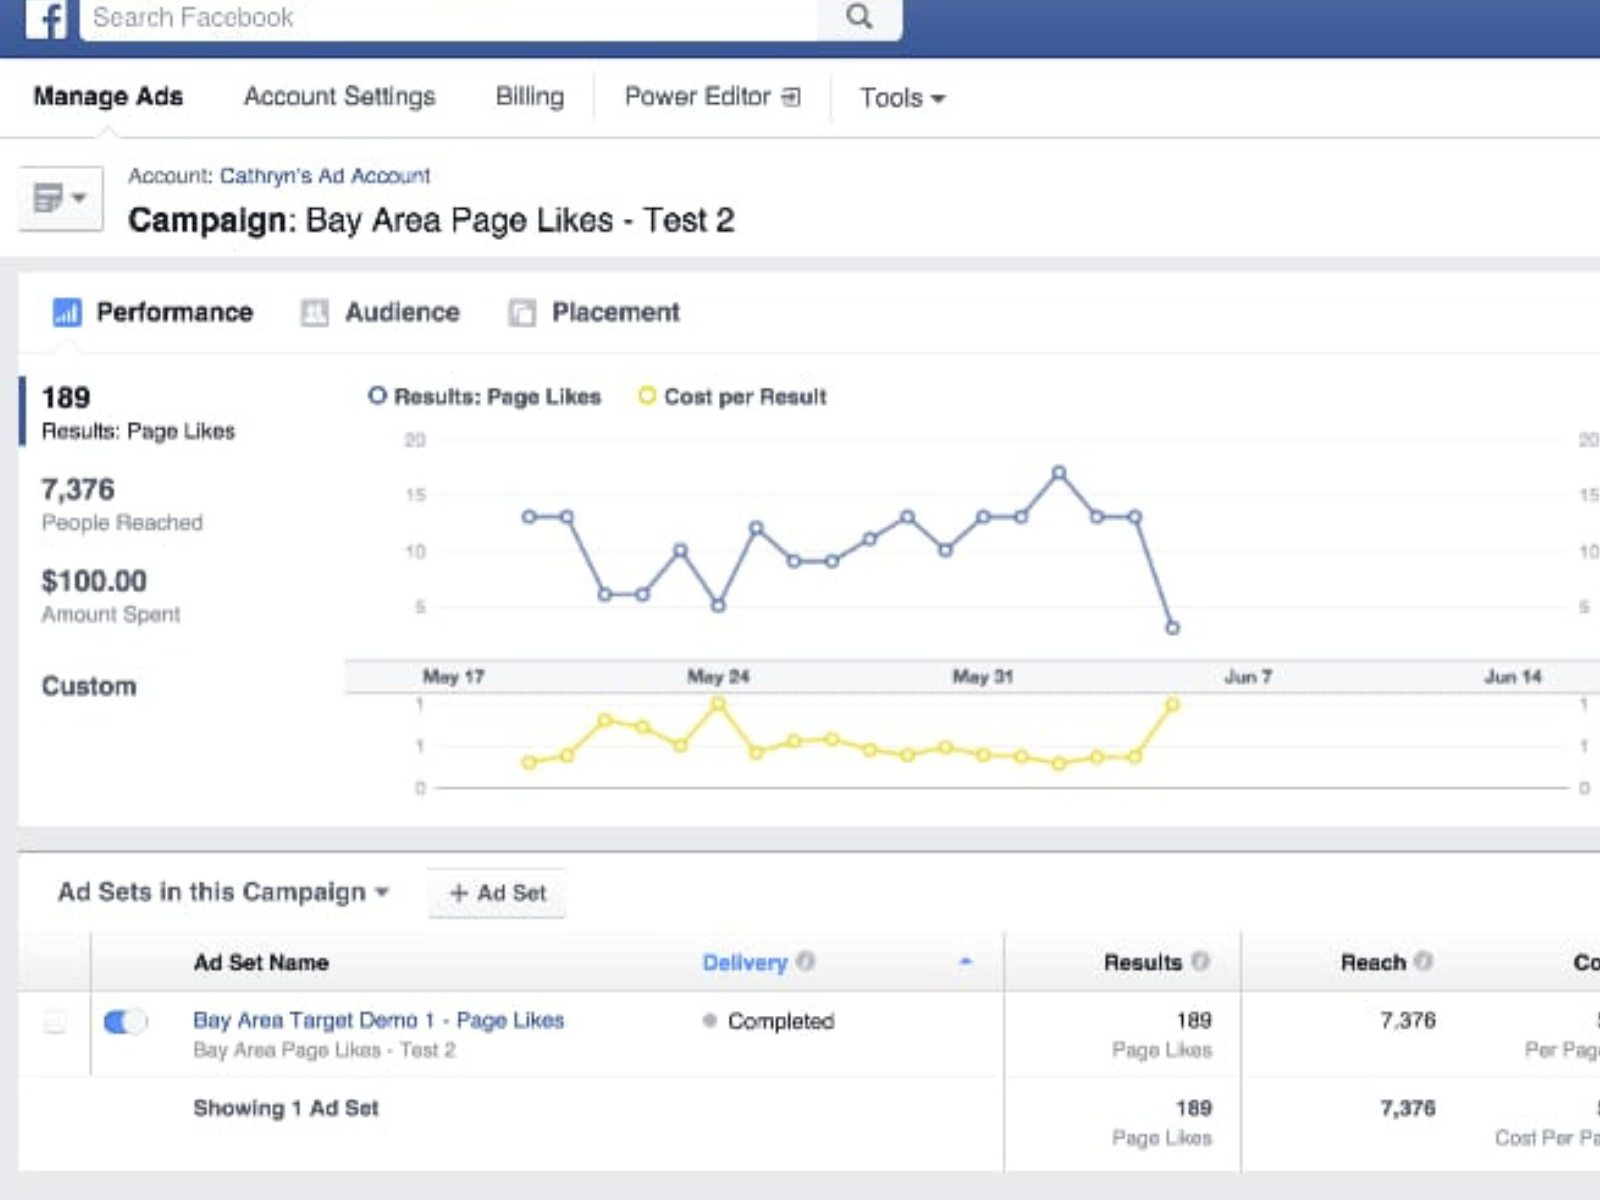Click the campaign title Bay Area Page Likes - Test 2
1600x1200 pixels.
[x=520, y=220]
